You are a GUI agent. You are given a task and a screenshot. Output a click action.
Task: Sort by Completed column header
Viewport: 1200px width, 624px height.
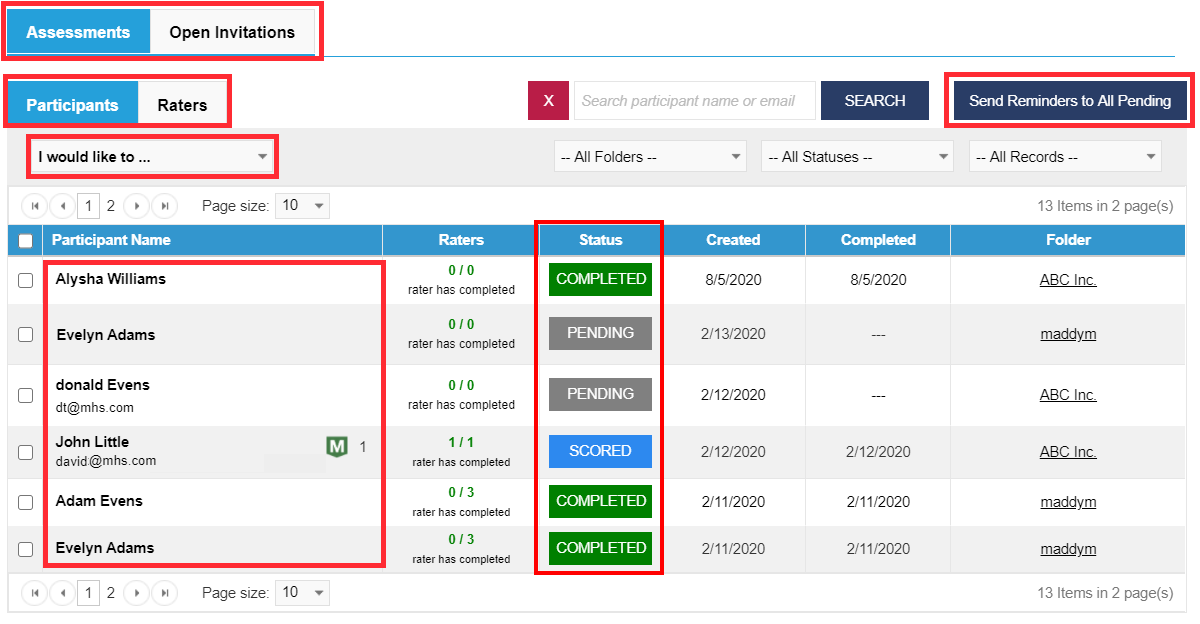[878, 240]
